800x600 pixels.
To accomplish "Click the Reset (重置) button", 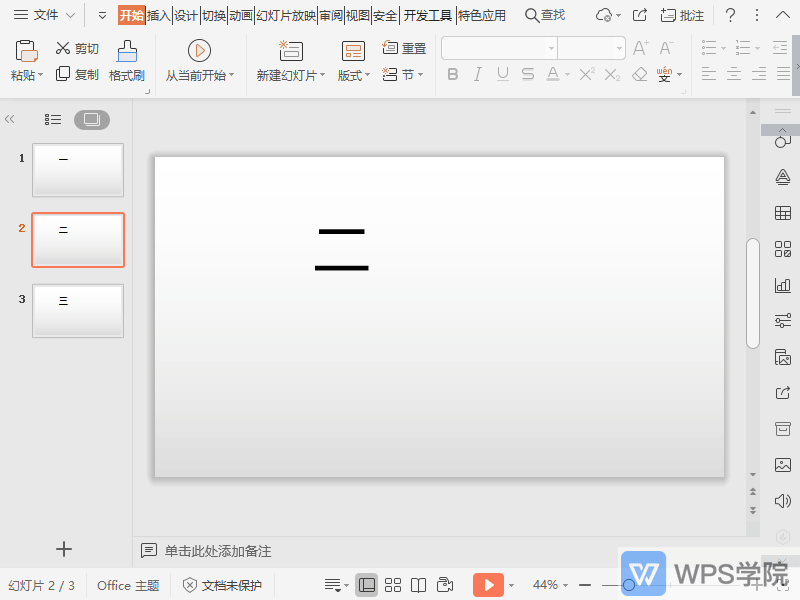I will (404, 48).
